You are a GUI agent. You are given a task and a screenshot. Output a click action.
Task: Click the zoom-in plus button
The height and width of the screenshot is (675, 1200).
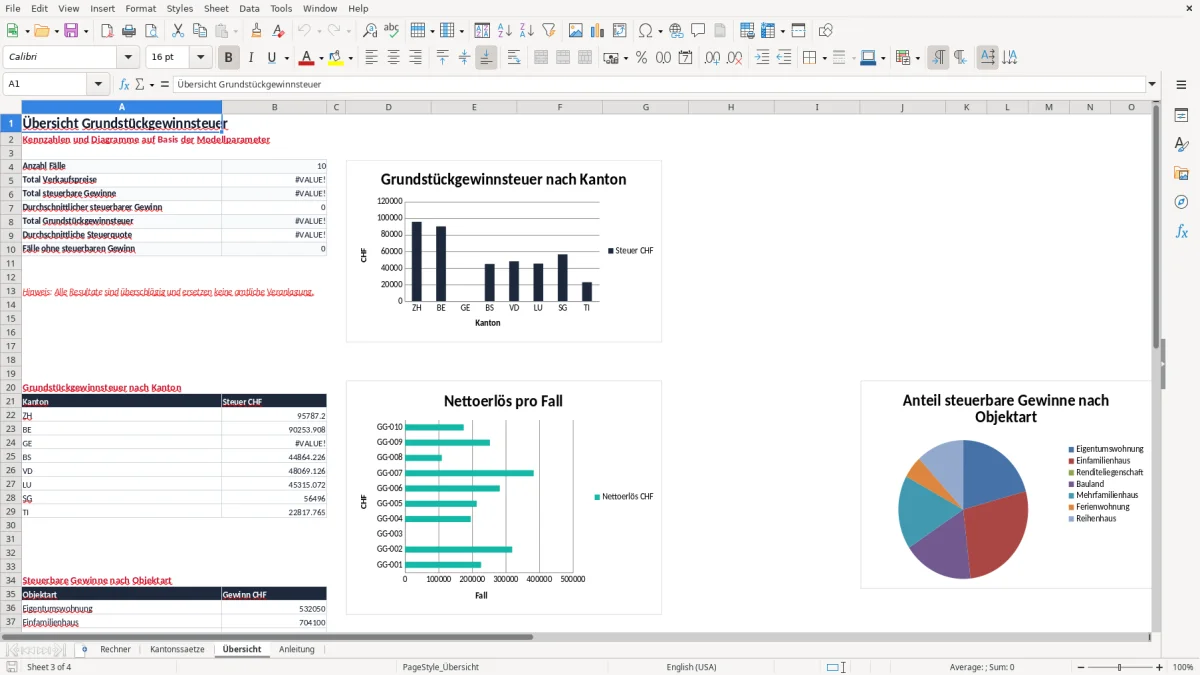coord(1160,667)
